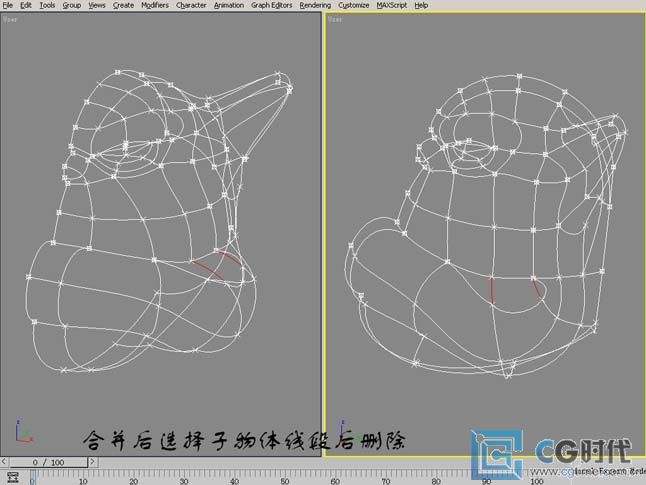Open the Views menu
The height and width of the screenshot is (485, 646).
97,5
